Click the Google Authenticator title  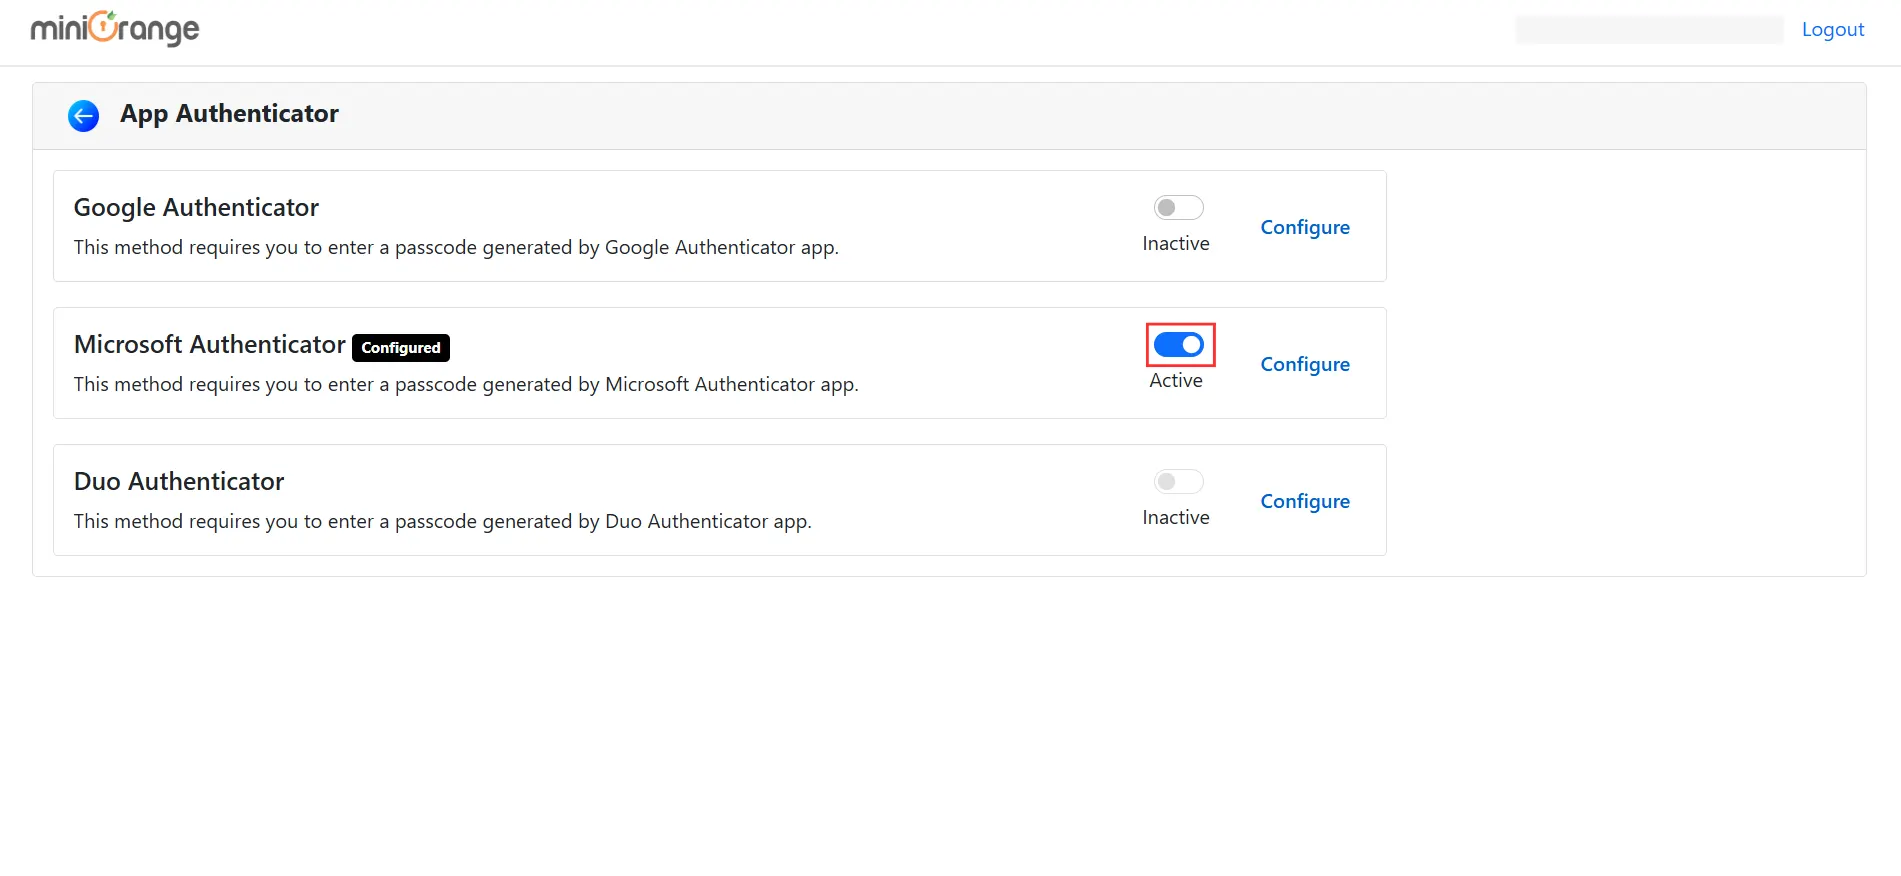pos(196,207)
